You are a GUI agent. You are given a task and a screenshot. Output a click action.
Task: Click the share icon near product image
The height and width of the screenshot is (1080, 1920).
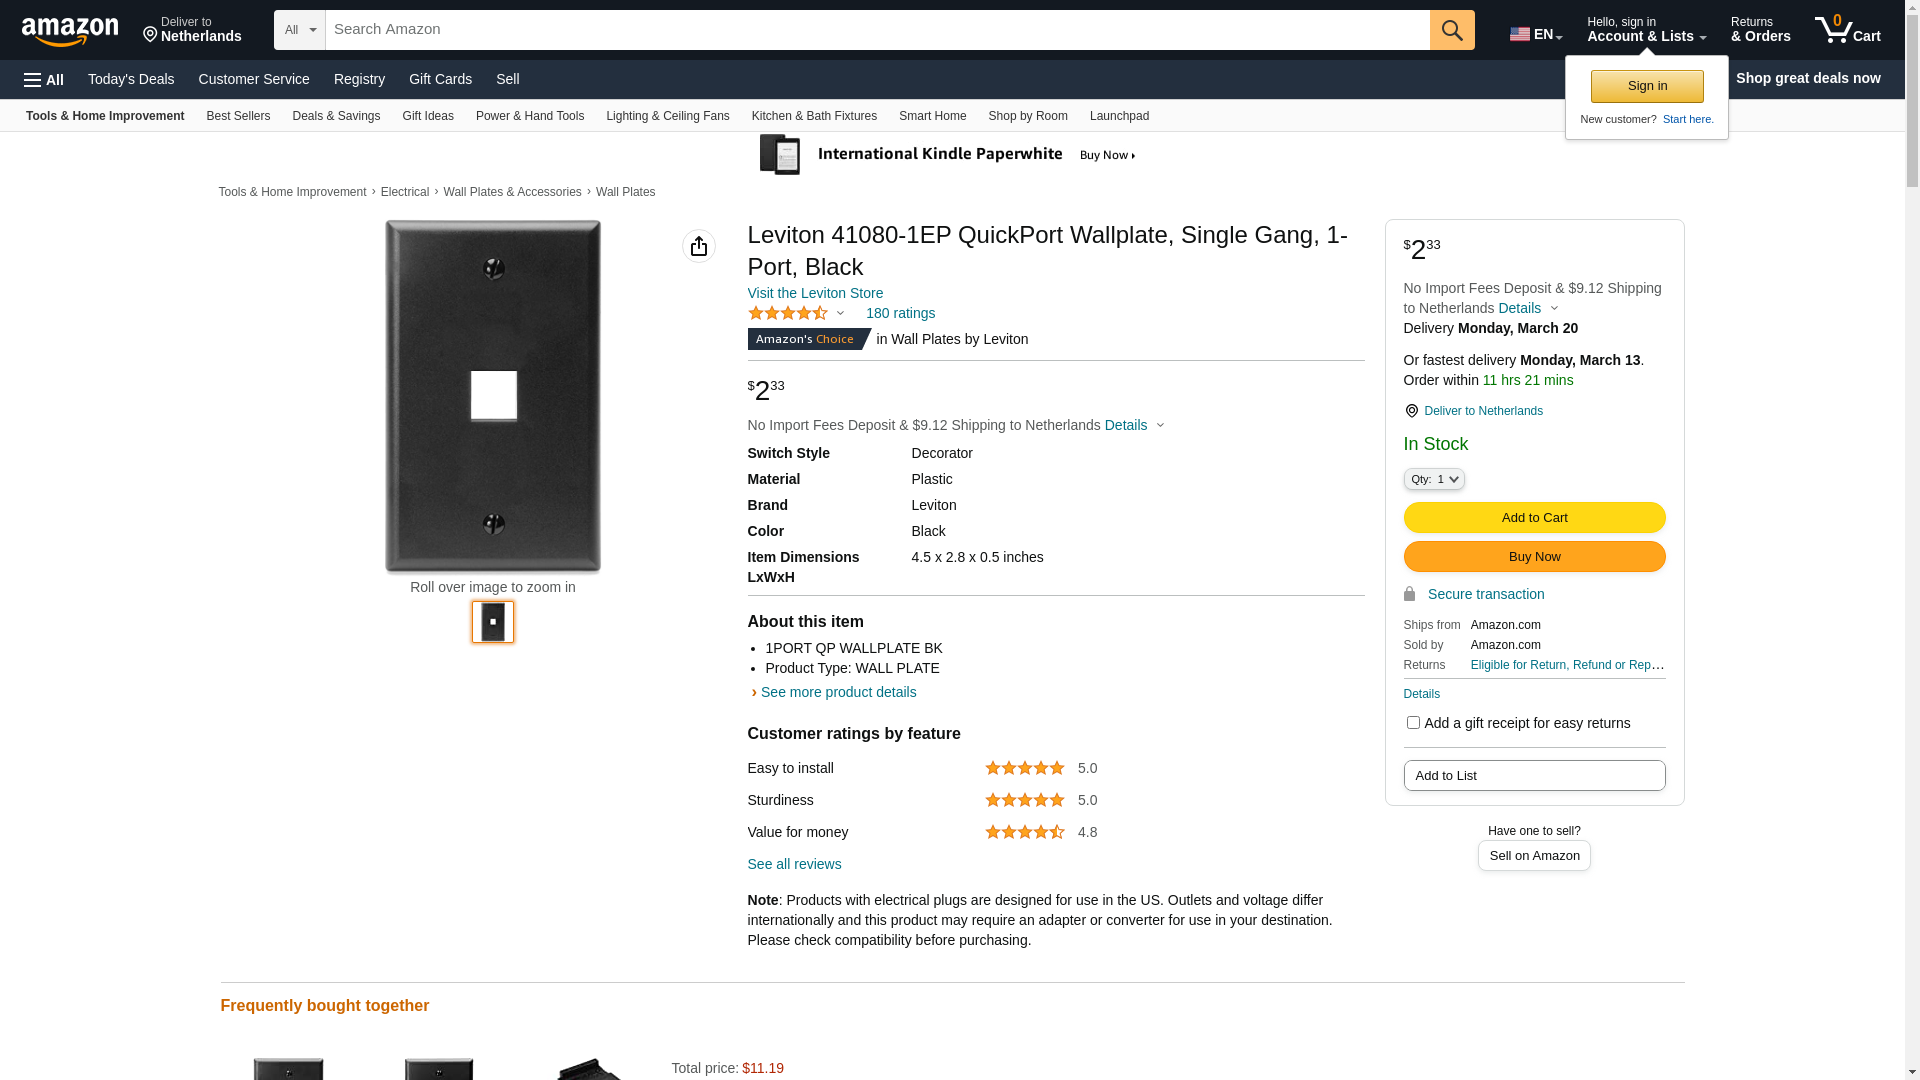[x=699, y=246]
